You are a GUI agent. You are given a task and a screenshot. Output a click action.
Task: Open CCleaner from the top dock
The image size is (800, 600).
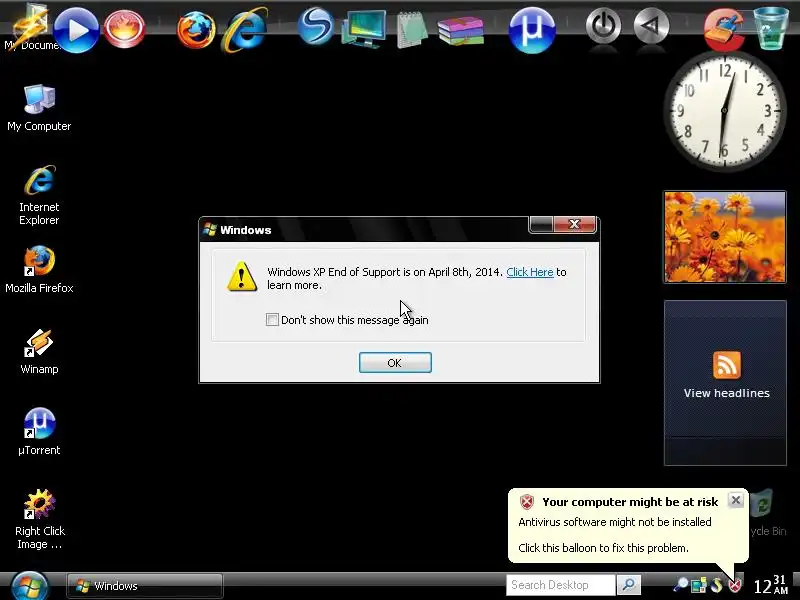click(724, 29)
